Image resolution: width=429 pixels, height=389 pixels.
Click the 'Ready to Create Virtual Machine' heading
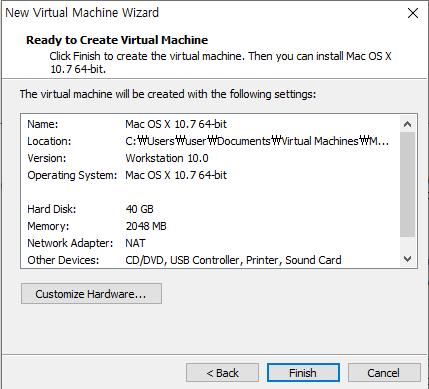pyautogui.click(x=117, y=40)
